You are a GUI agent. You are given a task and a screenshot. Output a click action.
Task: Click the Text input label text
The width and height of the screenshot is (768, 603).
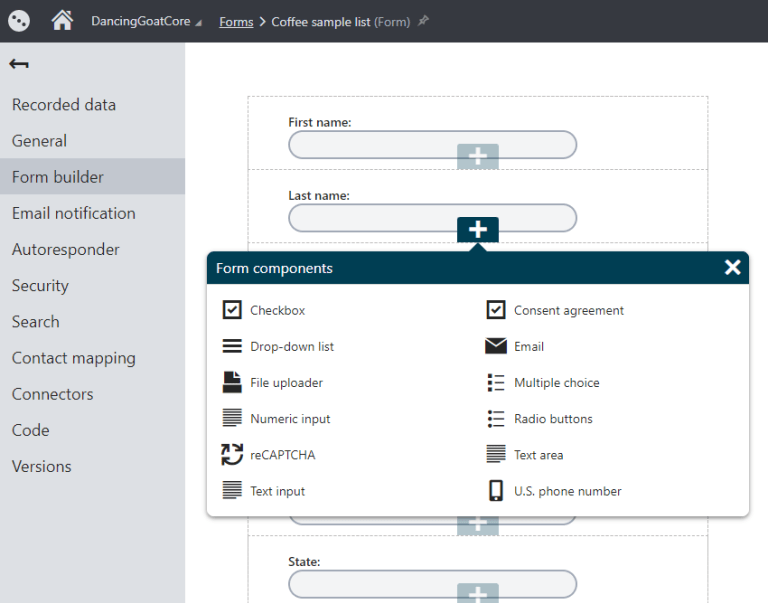278,491
